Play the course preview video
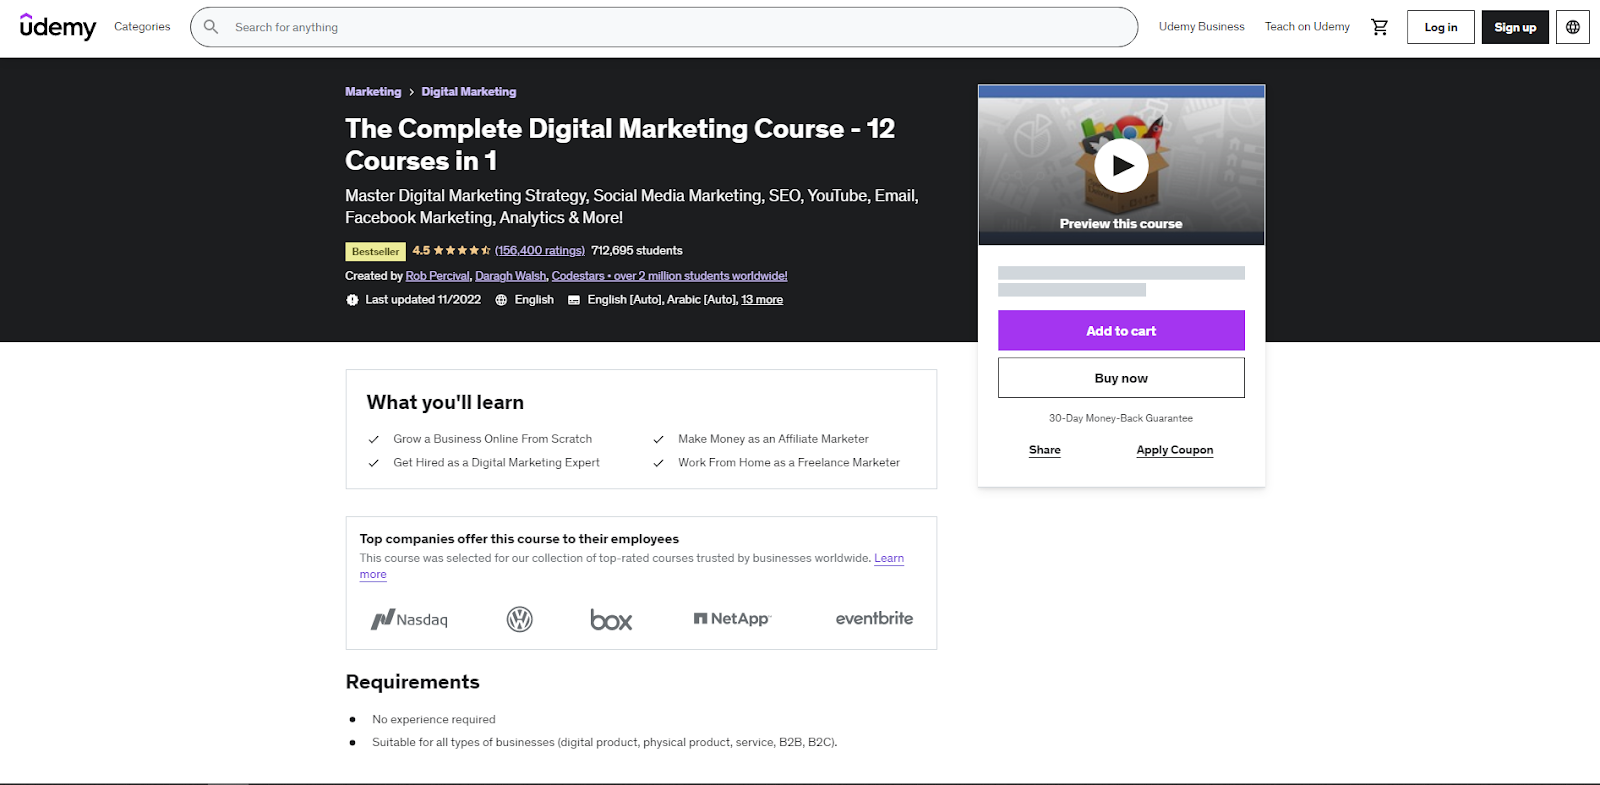The height and width of the screenshot is (785, 1600). pos(1121,166)
